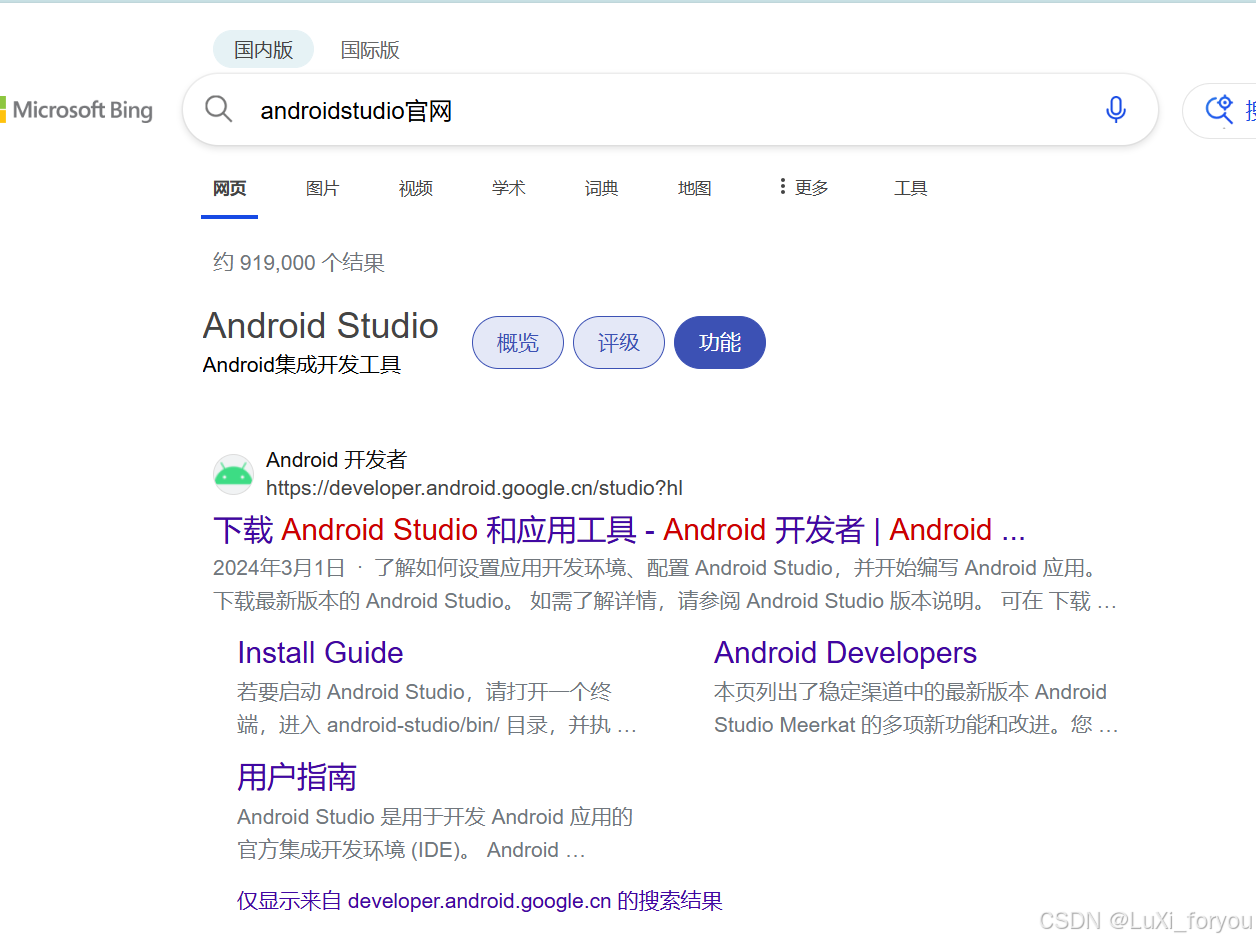
Task: Click the 2024年3月1日 result date
Action: 279,568
